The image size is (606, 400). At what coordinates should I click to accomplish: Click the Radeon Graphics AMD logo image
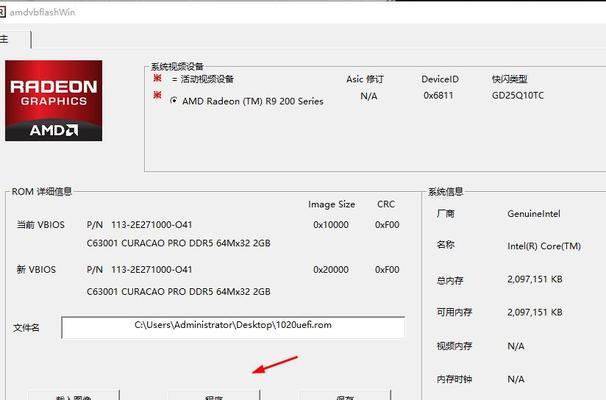pos(54,100)
